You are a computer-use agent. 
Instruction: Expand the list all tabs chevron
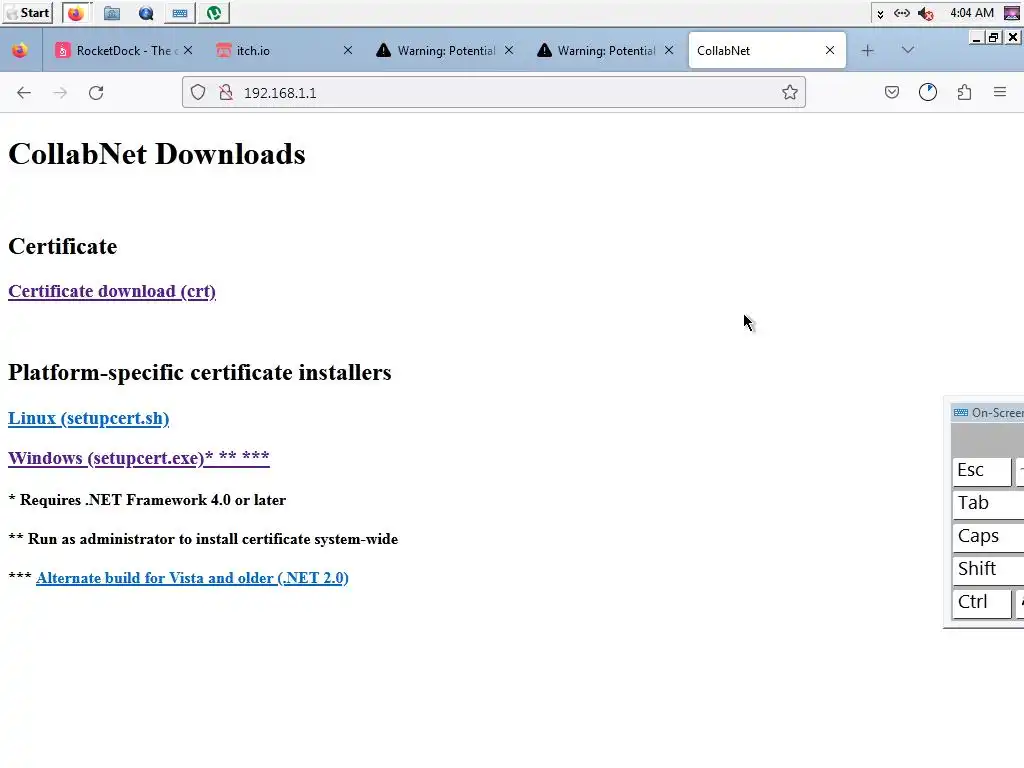(908, 50)
